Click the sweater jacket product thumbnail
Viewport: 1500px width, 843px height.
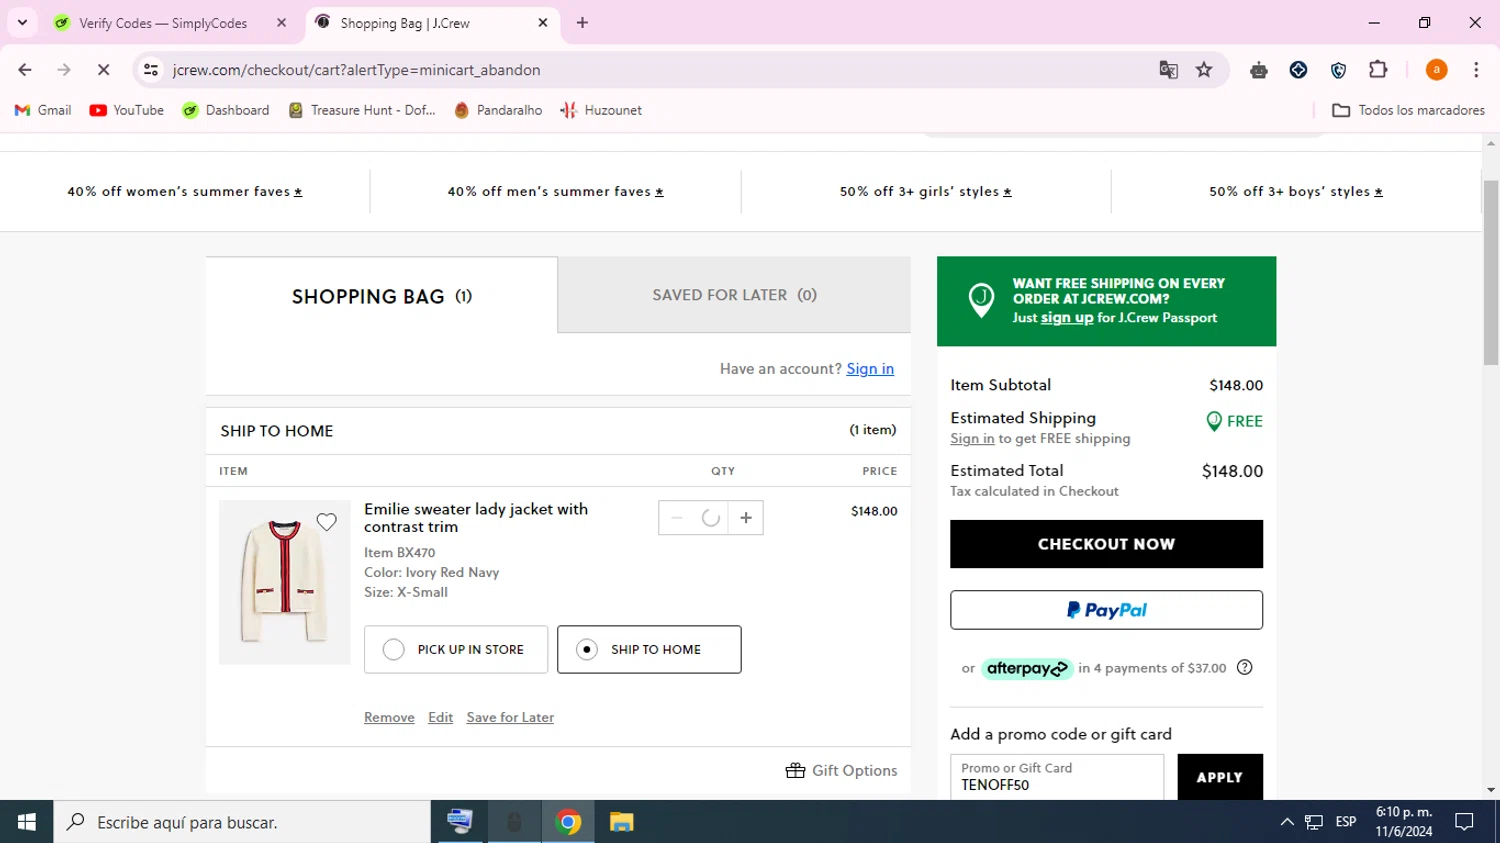285,582
